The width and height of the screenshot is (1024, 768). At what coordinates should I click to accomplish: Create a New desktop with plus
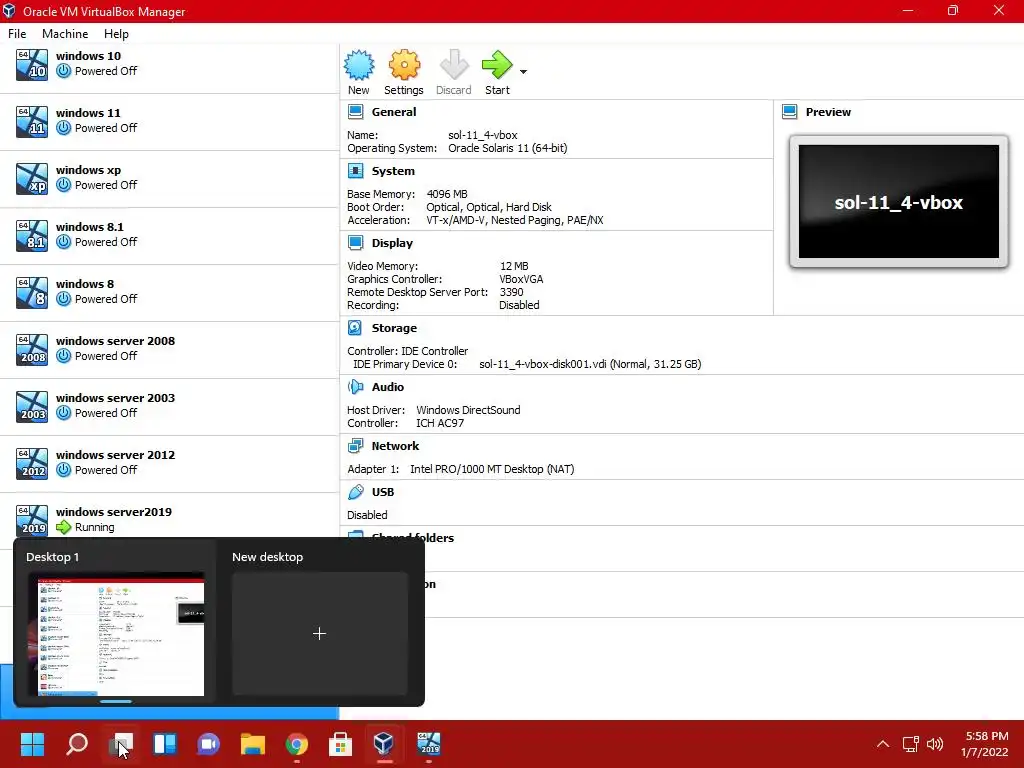coord(319,633)
